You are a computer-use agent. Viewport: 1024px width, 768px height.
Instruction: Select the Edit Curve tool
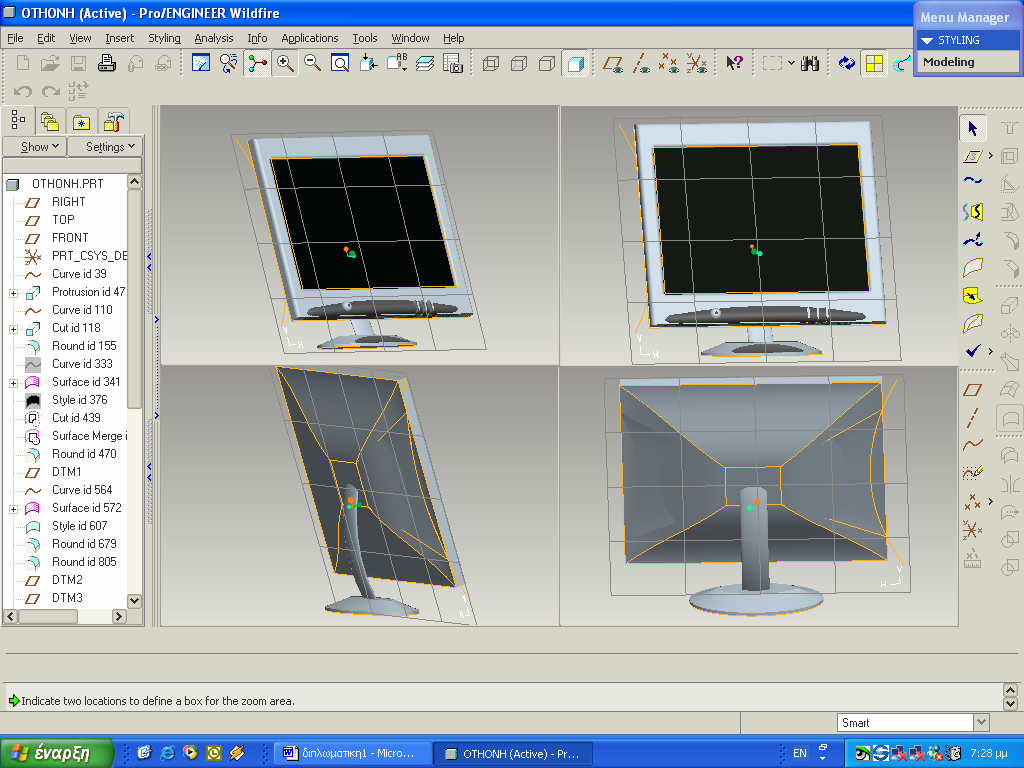pos(972,240)
